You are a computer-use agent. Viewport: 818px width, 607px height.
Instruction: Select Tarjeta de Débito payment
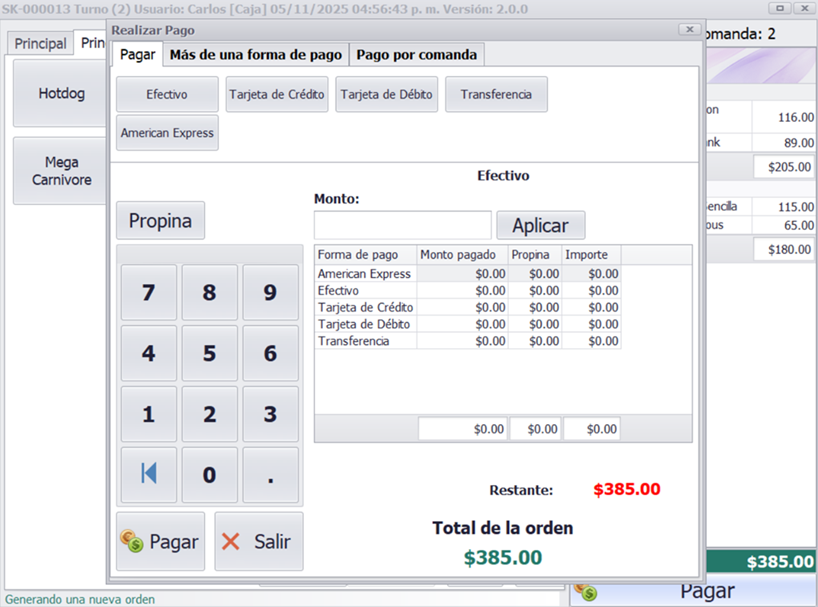pos(386,94)
